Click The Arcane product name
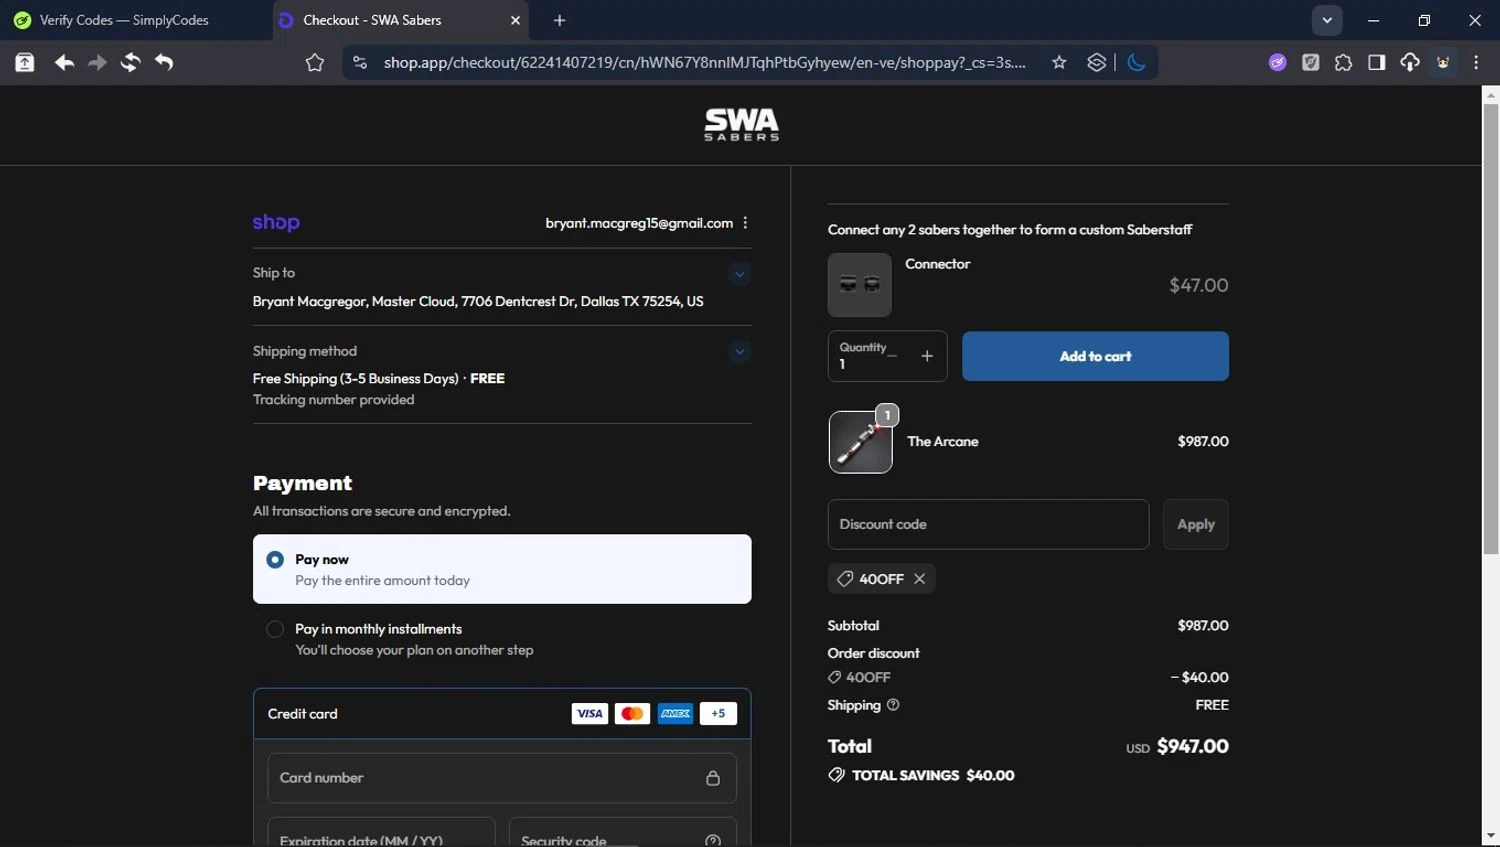This screenshot has height=847, width=1500. (x=943, y=441)
